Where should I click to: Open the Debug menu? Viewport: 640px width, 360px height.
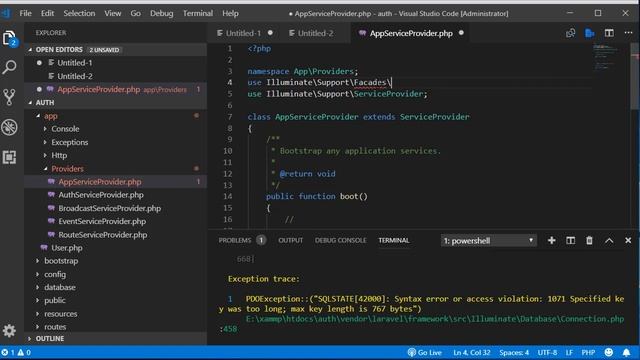162,13
